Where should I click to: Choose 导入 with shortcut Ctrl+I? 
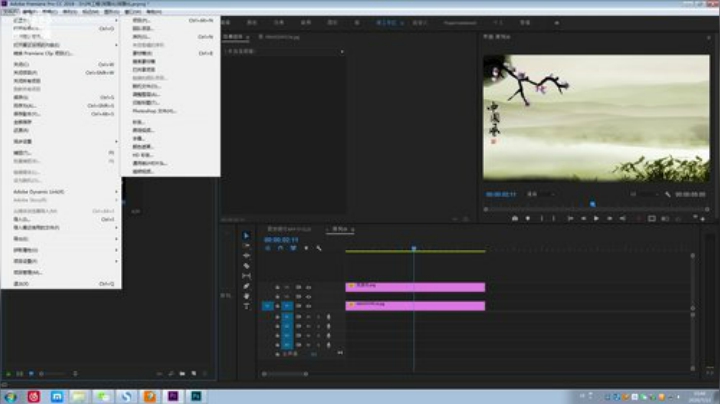pos(63,219)
